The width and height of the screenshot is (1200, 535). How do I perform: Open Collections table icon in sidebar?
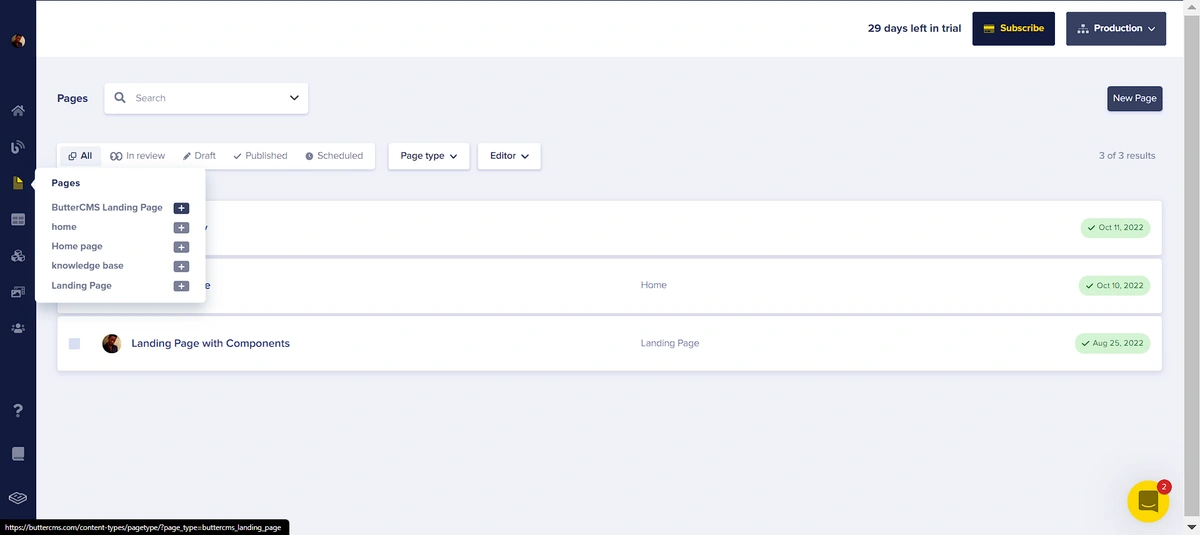(18, 219)
